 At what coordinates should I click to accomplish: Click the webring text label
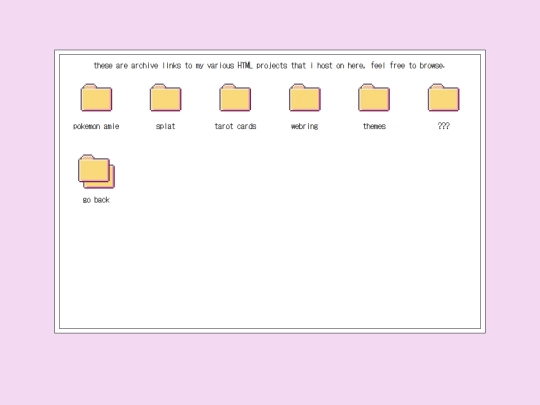click(x=304, y=126)
